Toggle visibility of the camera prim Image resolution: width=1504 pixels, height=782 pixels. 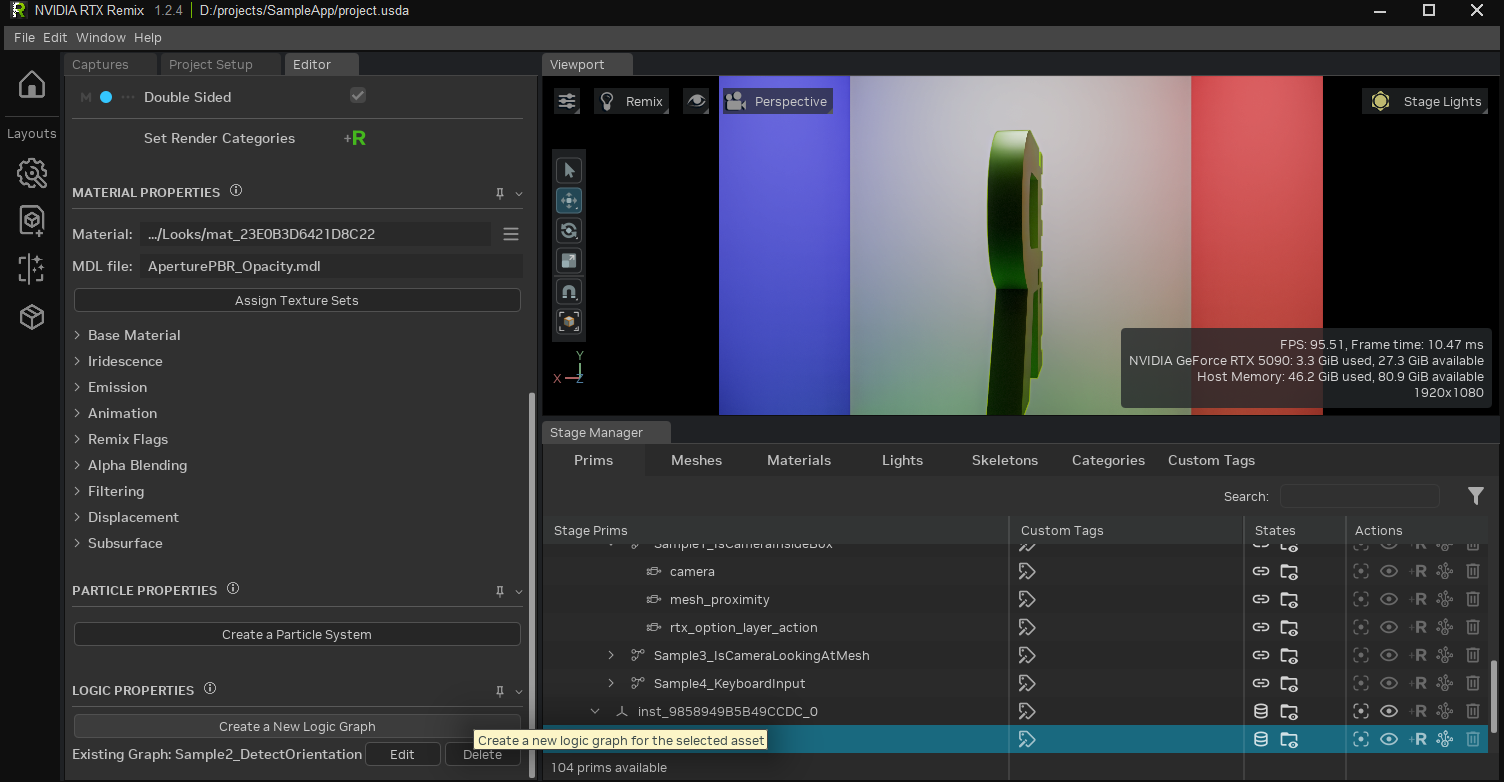[1388, 571]
